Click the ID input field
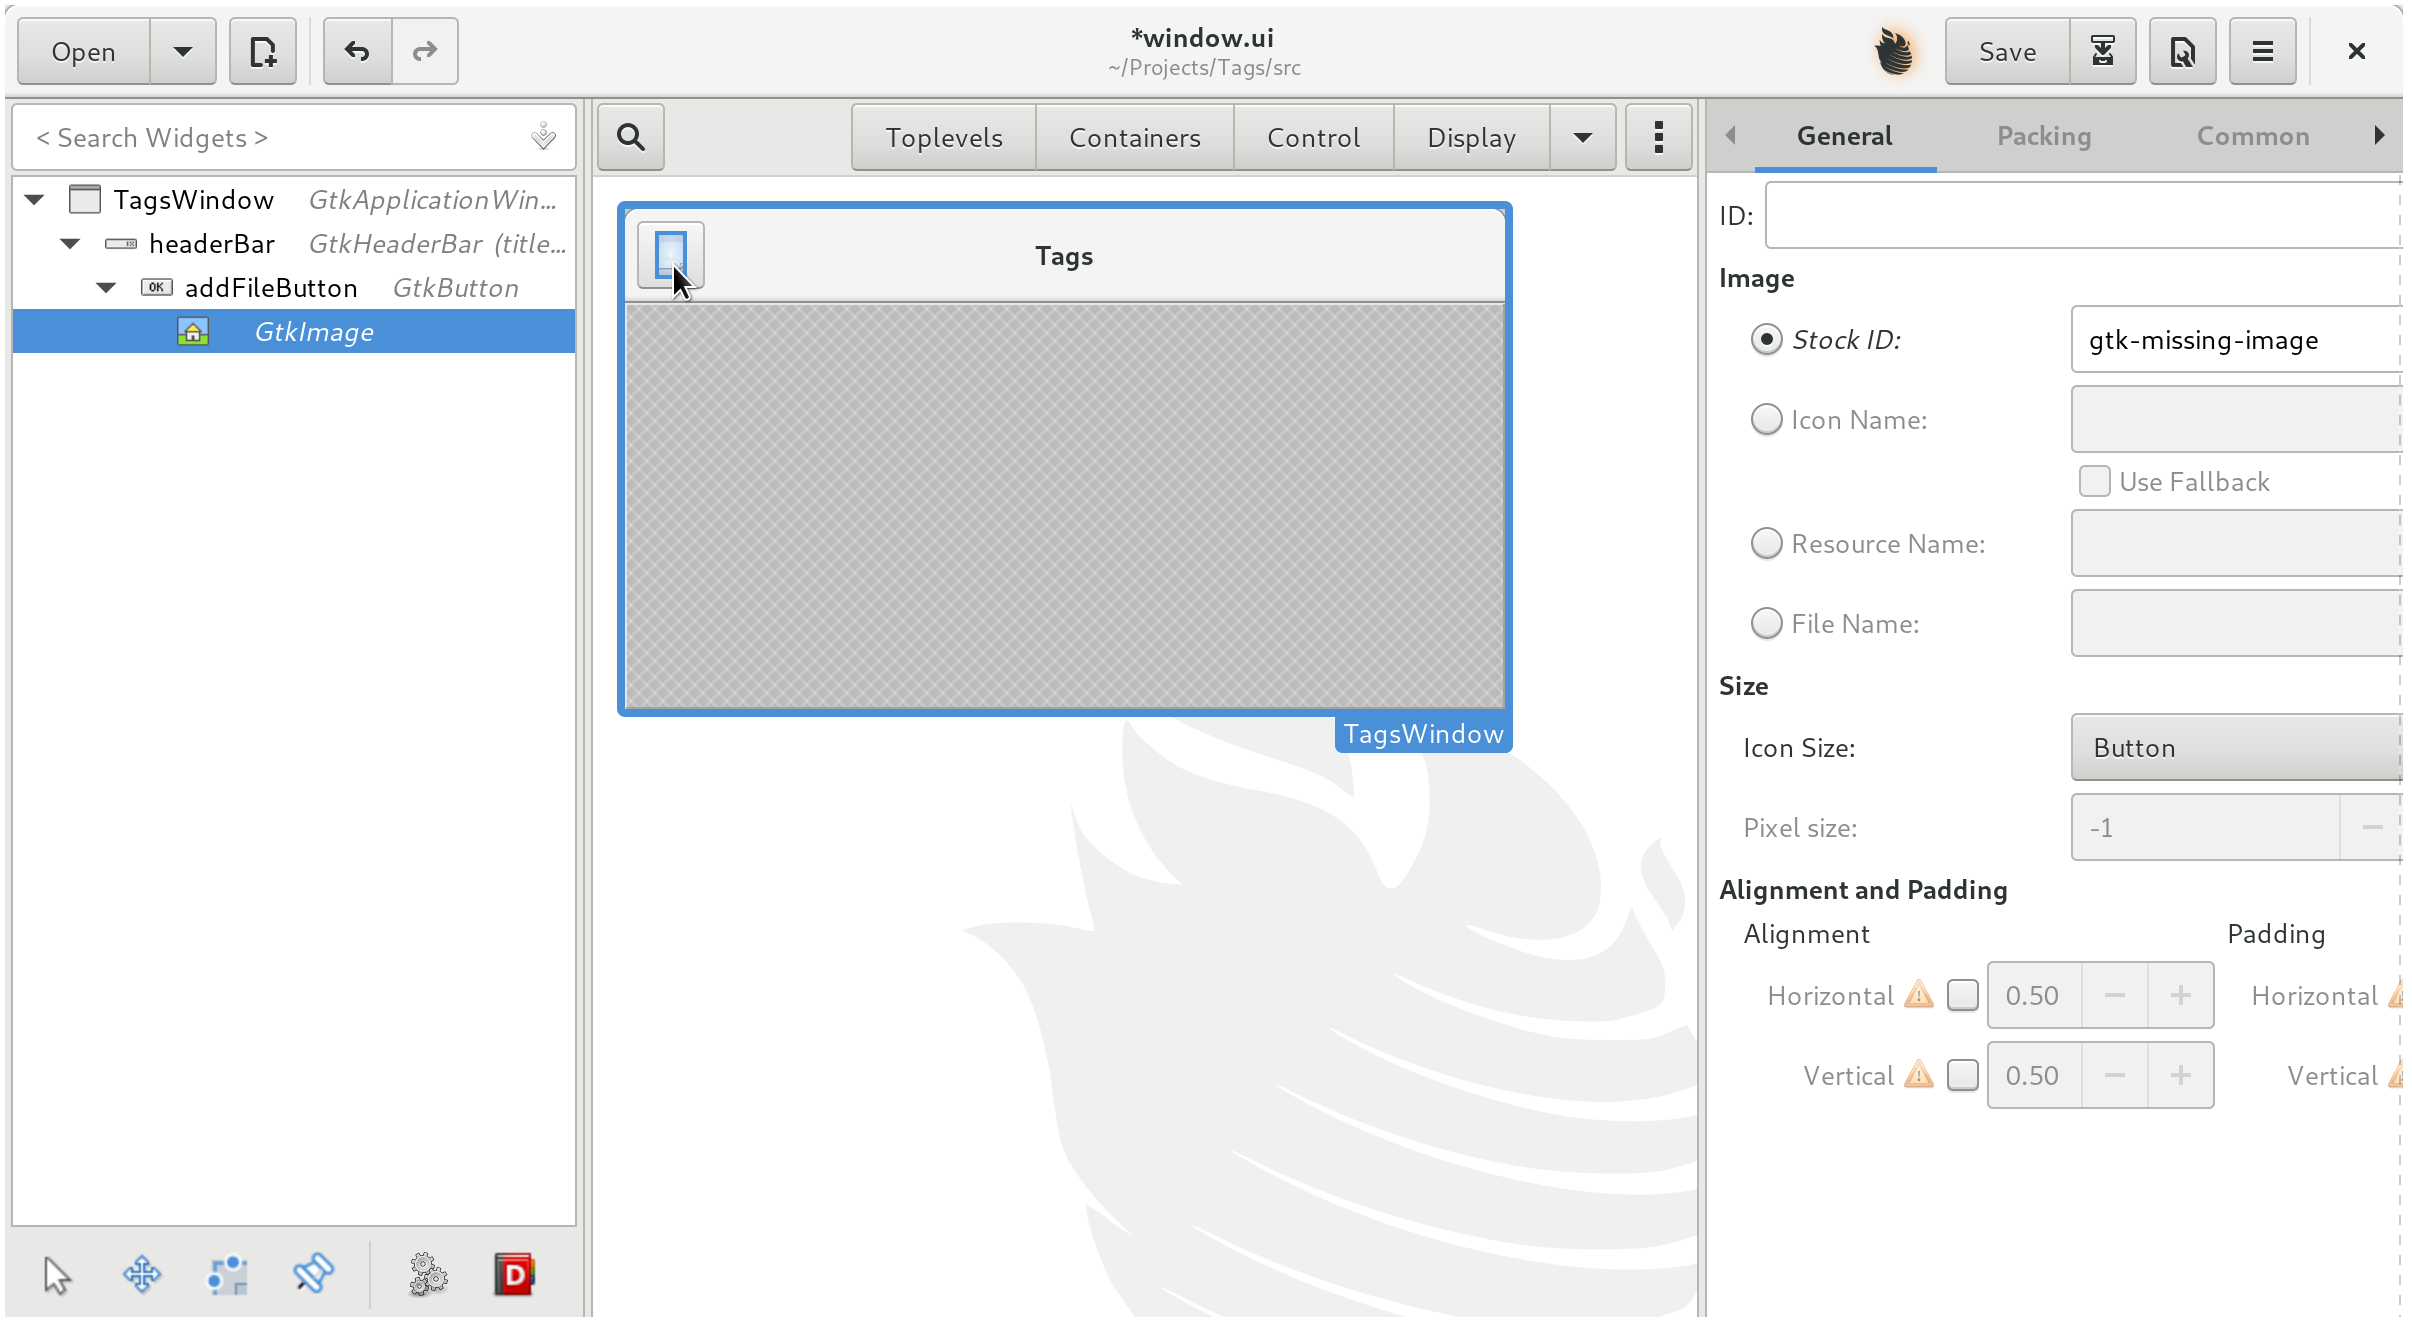This screenshot has height=1326, width=2412. [2084, 215]
